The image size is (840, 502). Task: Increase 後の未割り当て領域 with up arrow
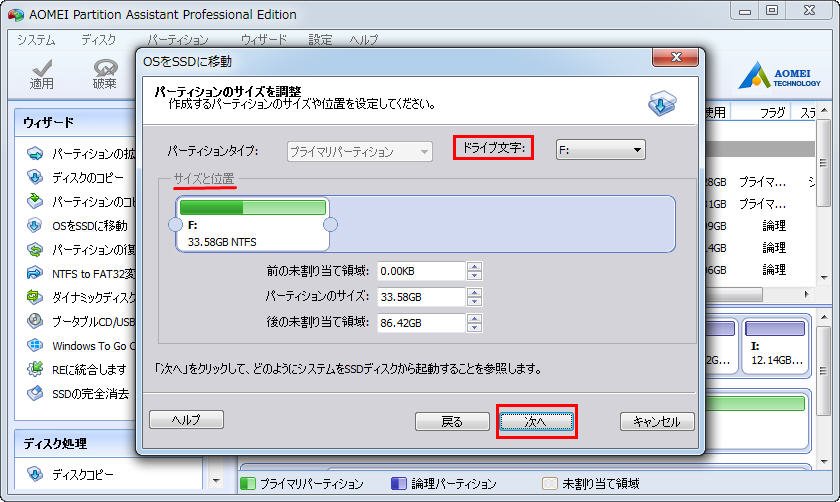click(474, 318)
